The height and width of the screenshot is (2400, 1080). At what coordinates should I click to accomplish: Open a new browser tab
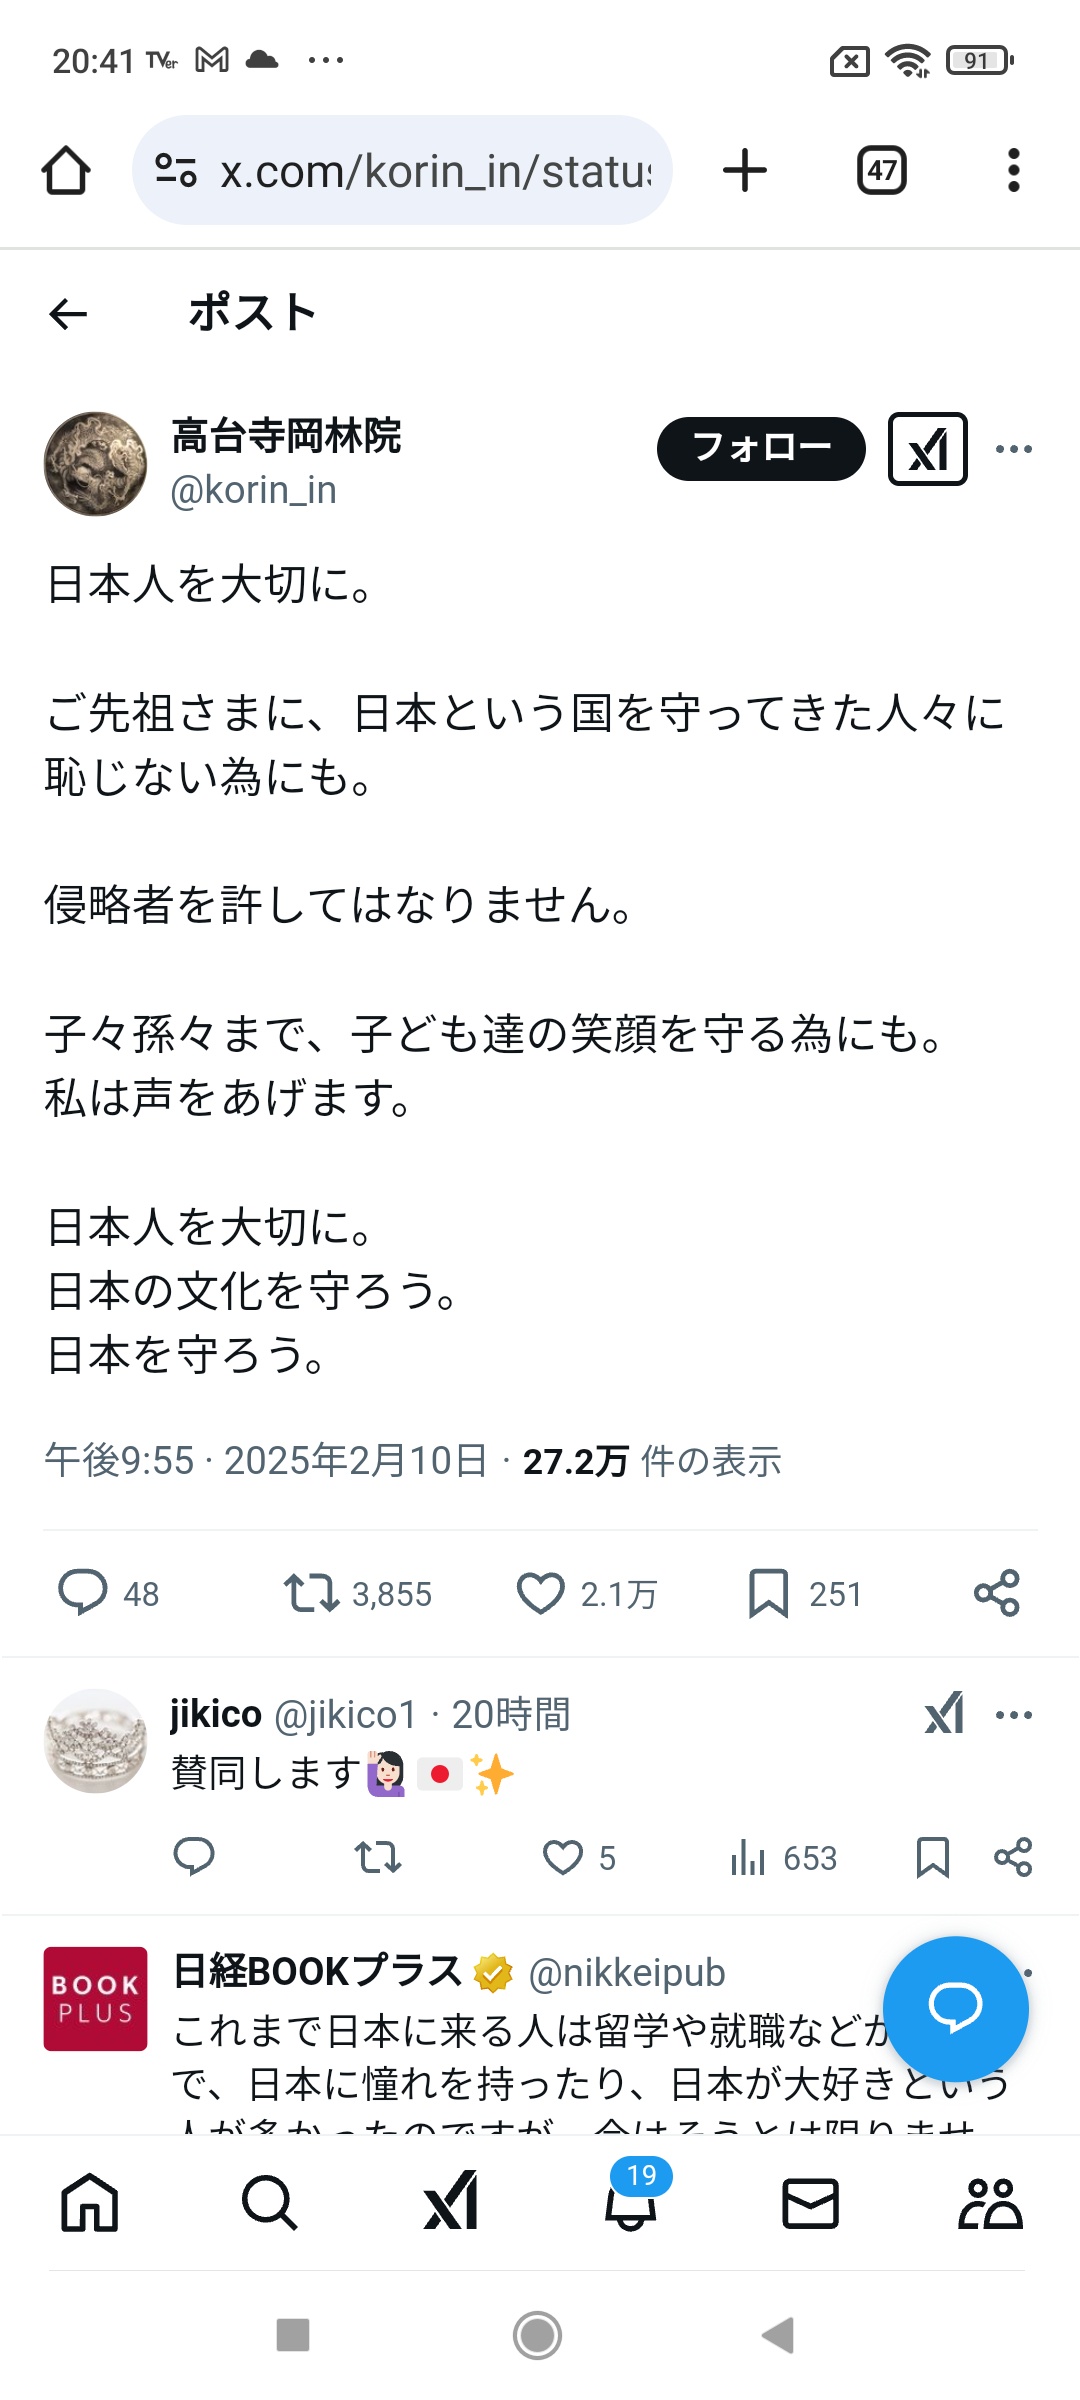[745, 171]
